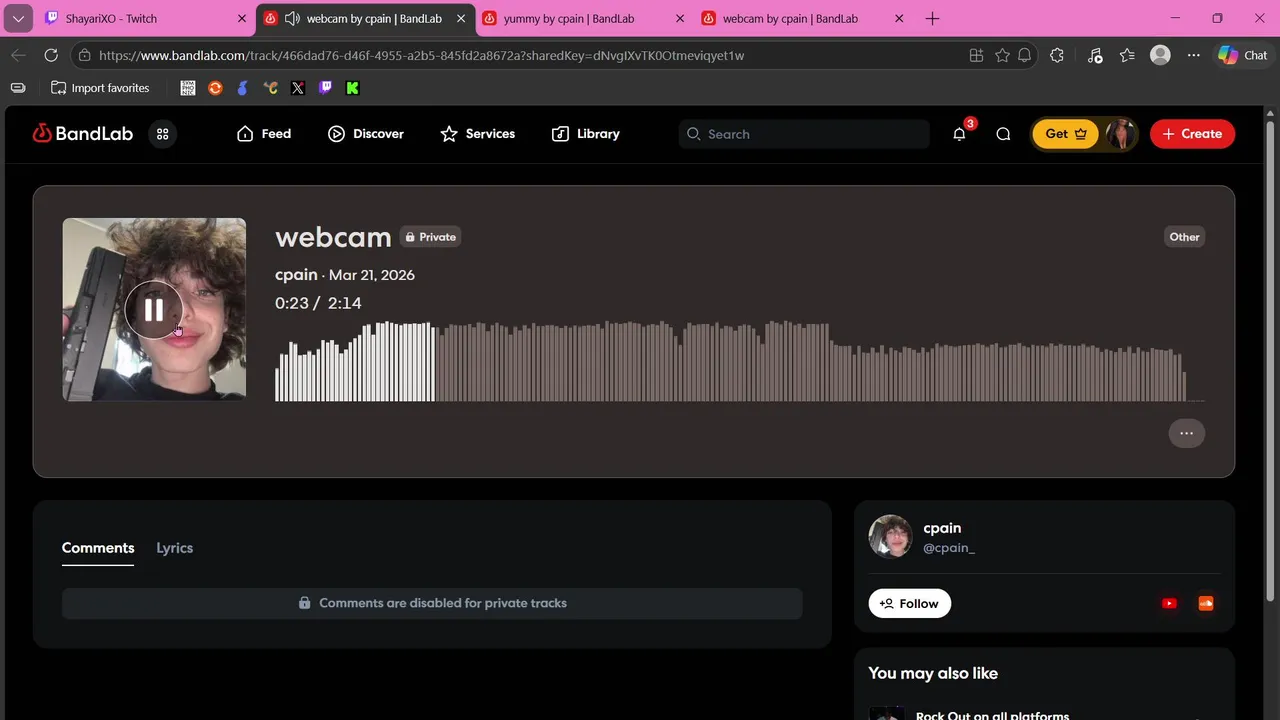Screen dimensions: 1280x720
Task: Click the red Create button
Action: pos(1192,134)
